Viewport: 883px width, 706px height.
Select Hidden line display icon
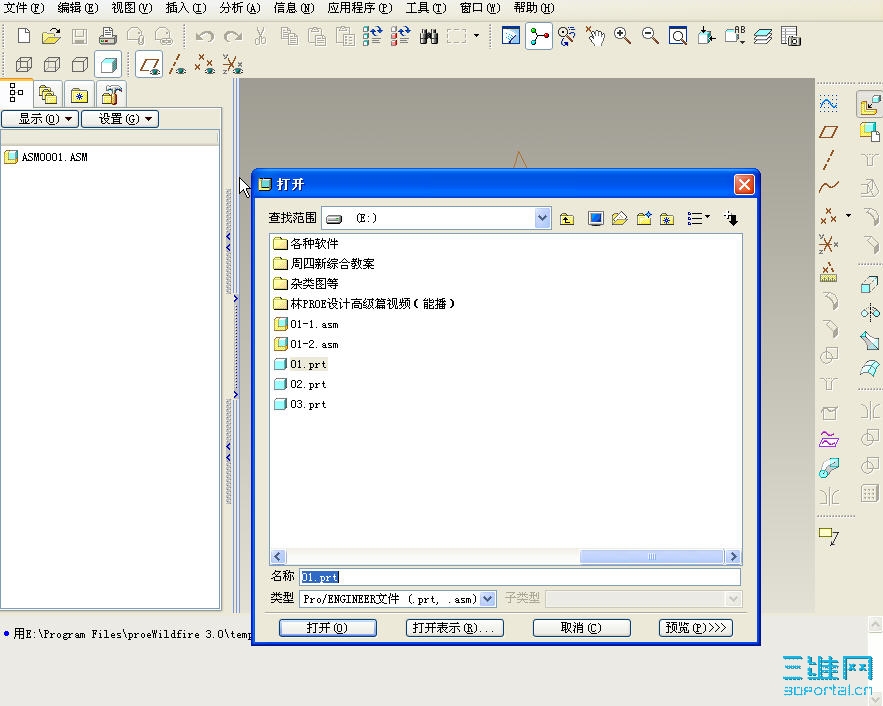click(52, 65)
